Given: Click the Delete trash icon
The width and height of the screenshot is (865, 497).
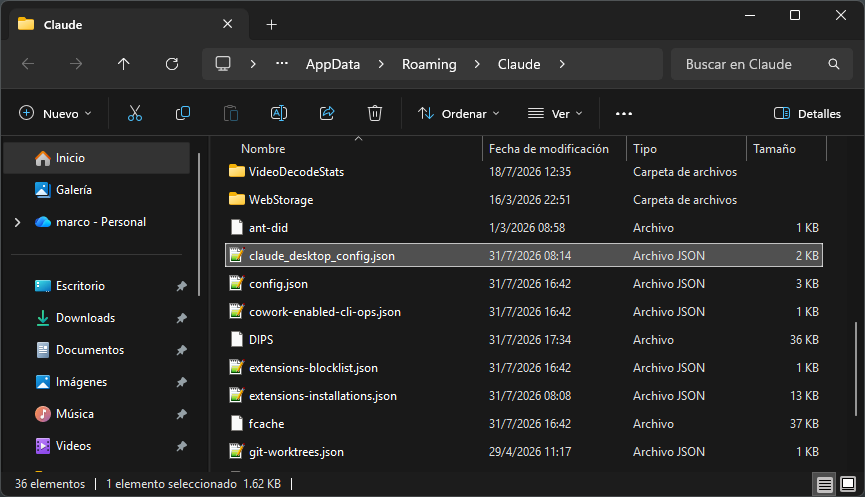Looking at the screenshot, I should click(x=375, y=114).
